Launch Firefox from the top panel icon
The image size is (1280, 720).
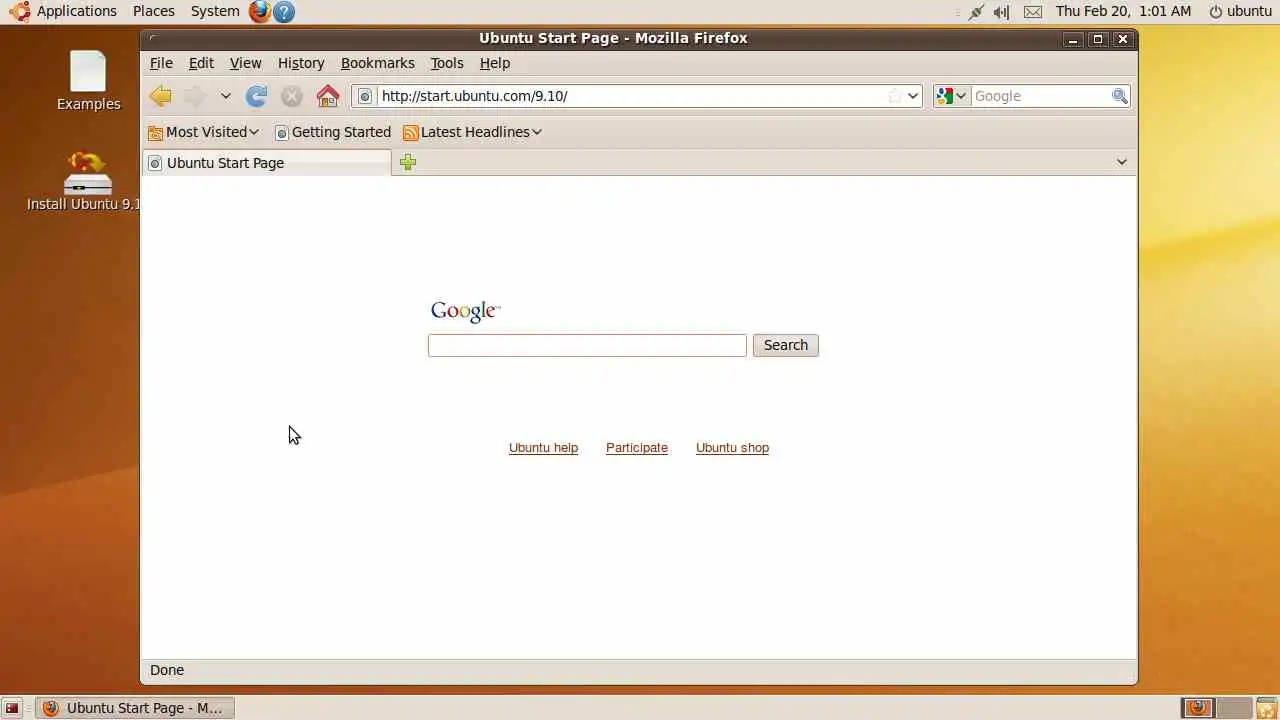[x=260, y=11]
